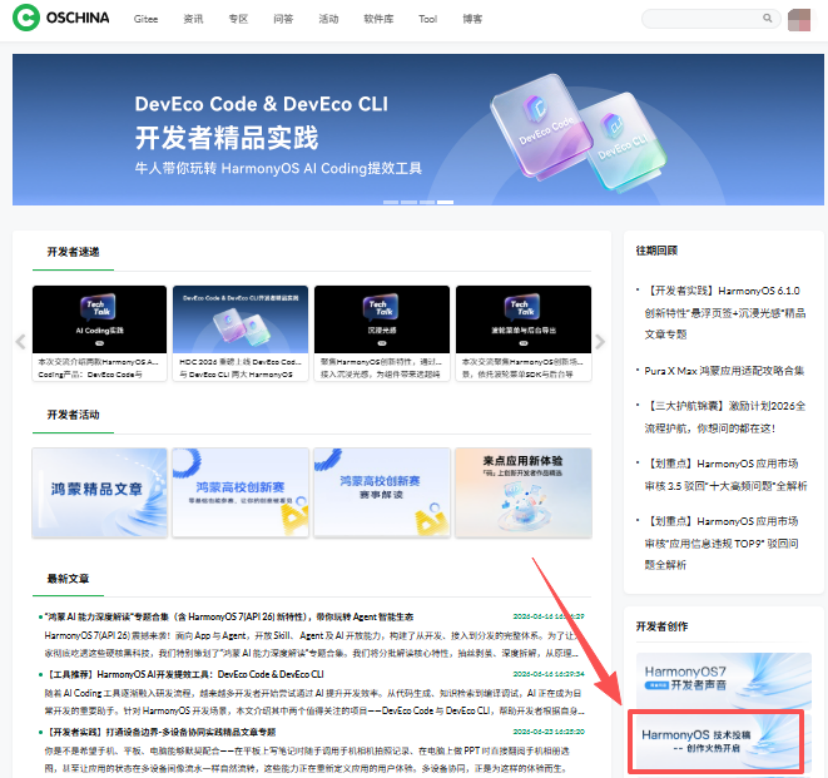Click the first article's timestamp
Viewport: 828px width, 778px height.
coord(549,616)
